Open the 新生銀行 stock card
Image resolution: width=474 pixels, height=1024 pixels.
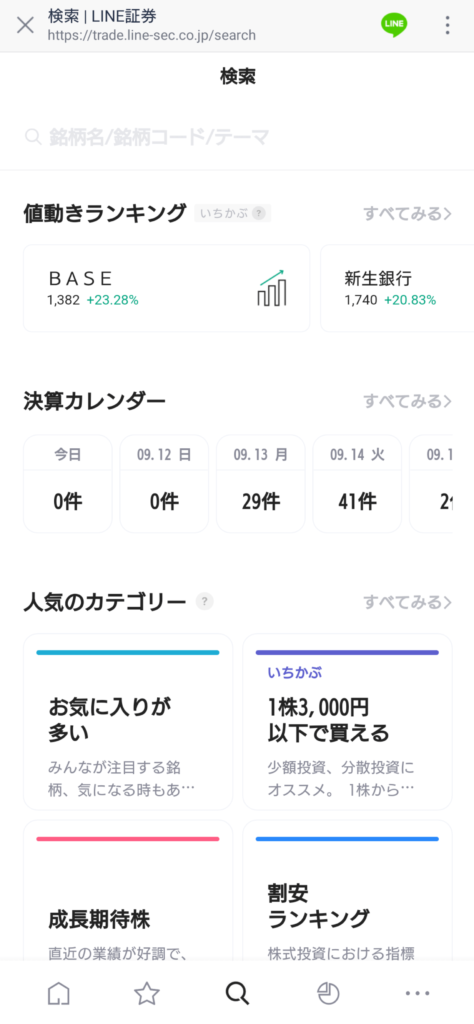point(397,289)
